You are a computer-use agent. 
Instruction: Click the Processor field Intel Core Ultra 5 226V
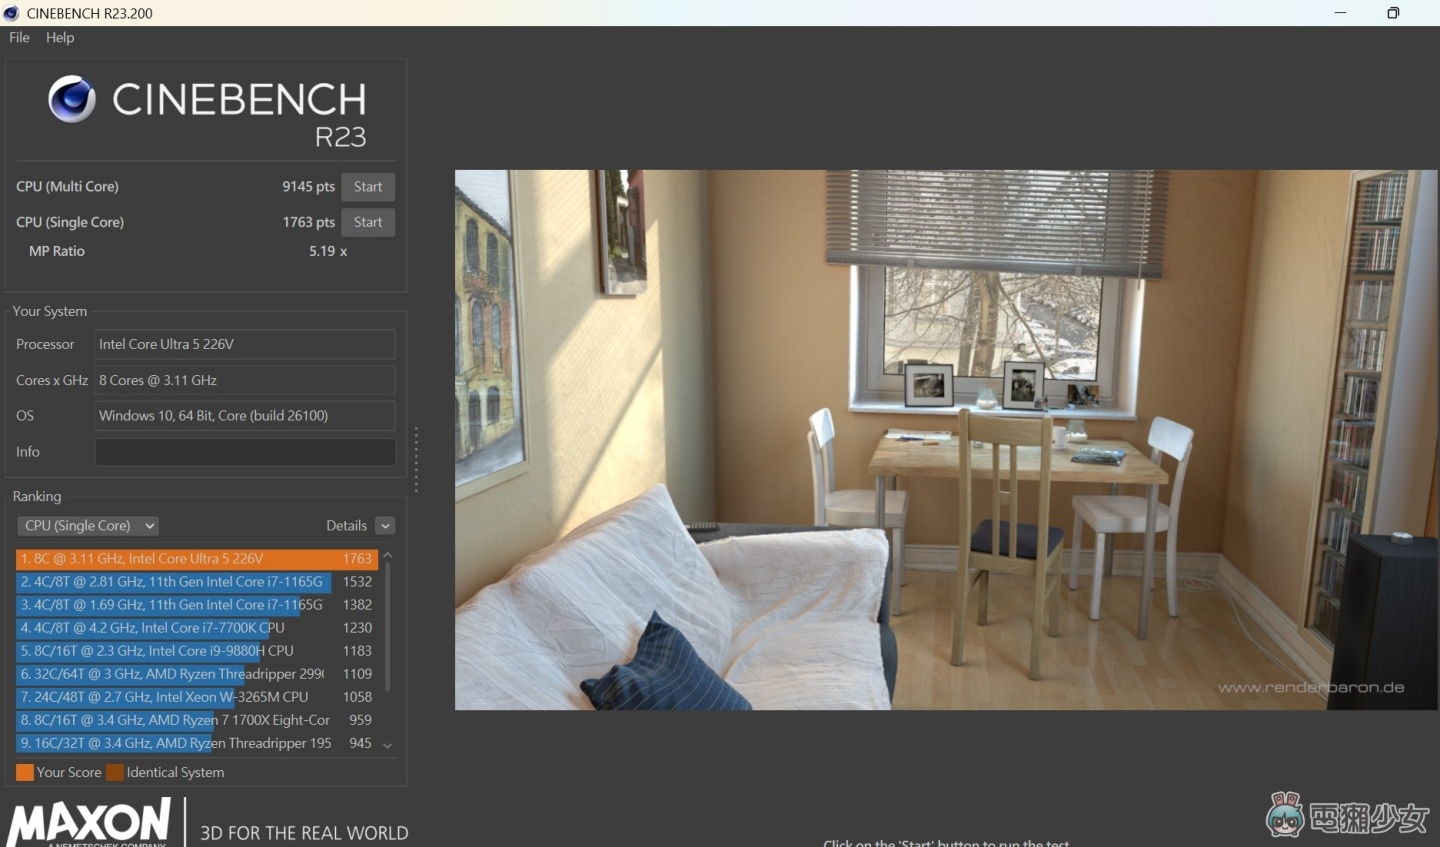(x=245, y=344)
